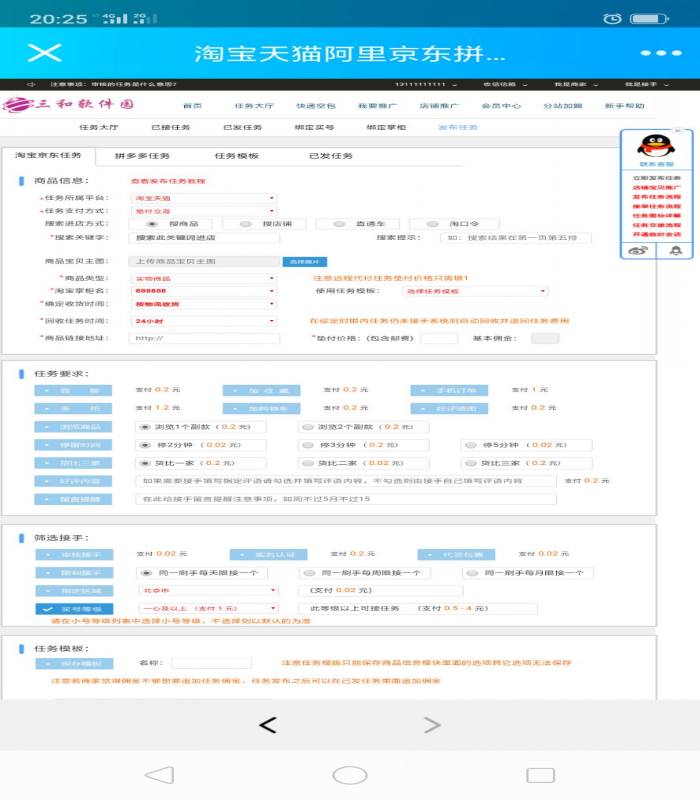
Task: Select the 搜店铺 search method radio
Action: click(x=231, y=224)
